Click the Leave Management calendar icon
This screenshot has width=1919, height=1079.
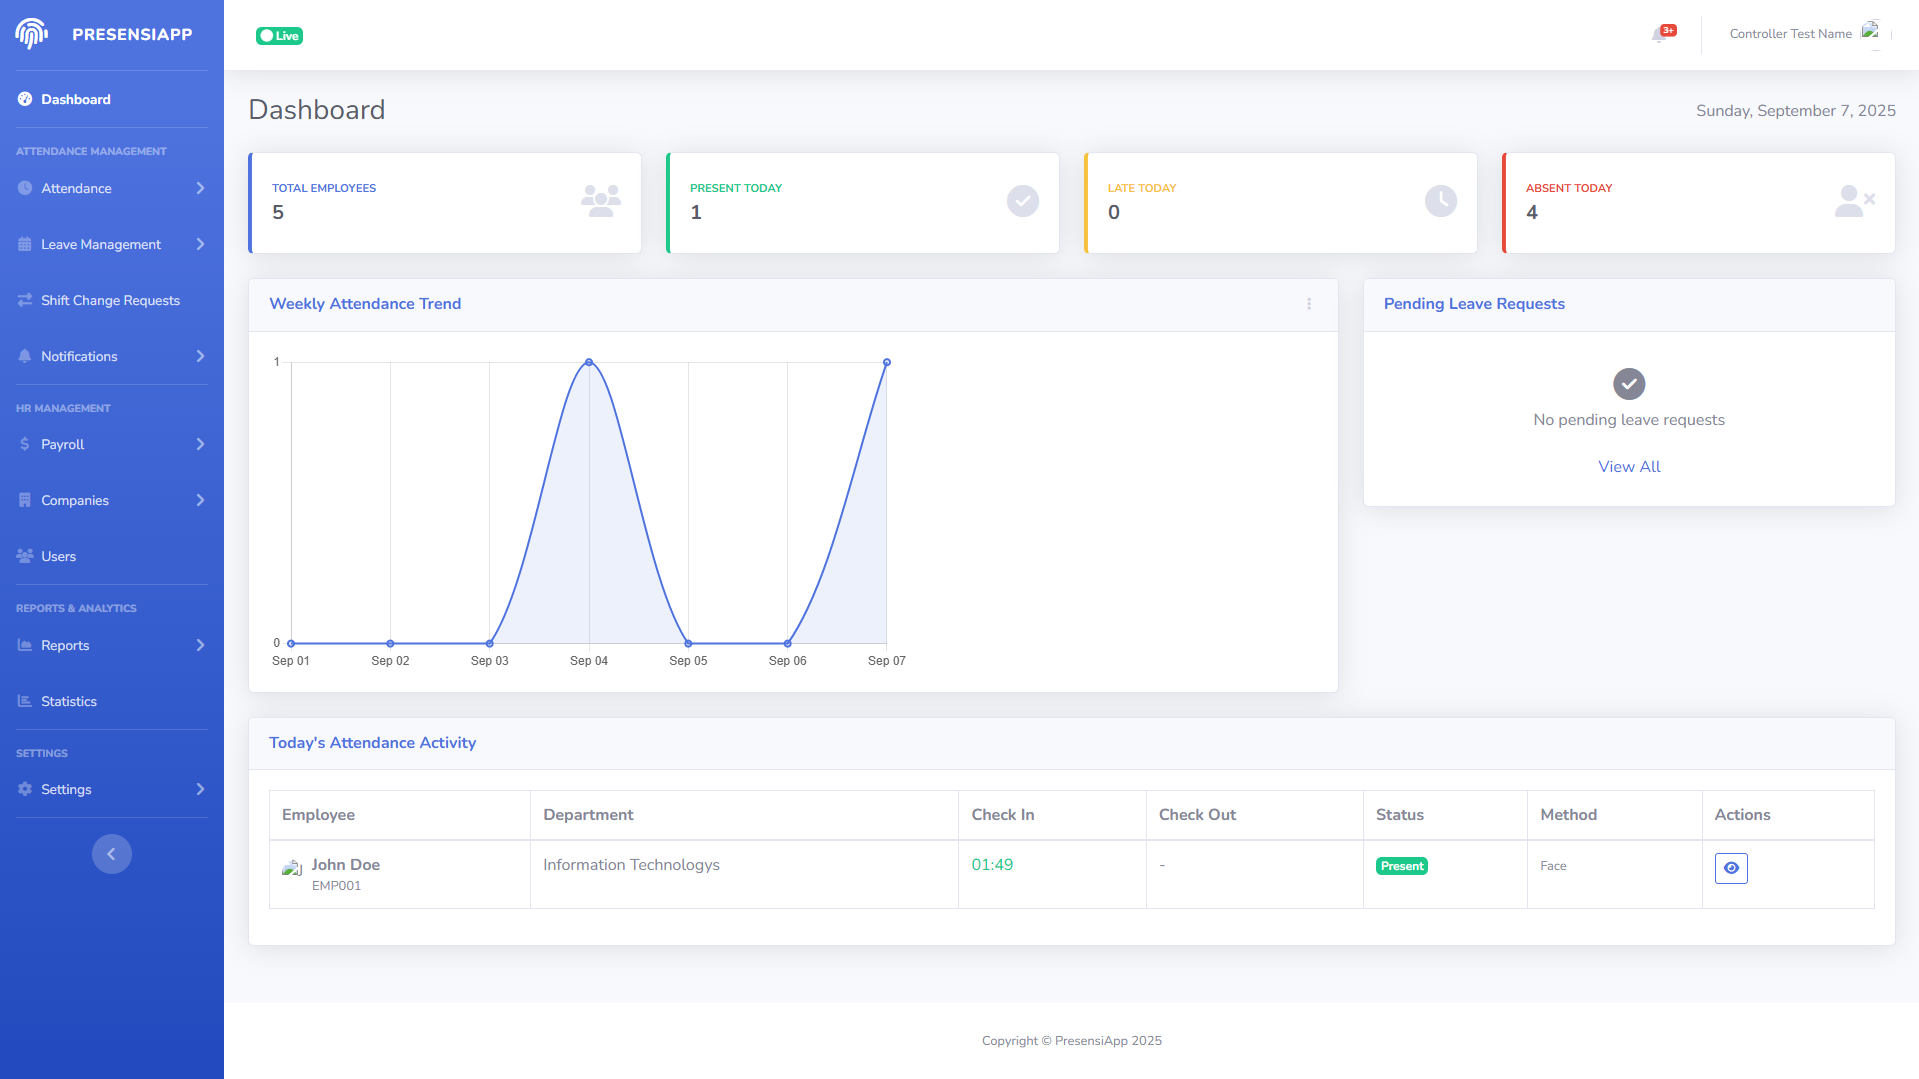pos(25,244)
